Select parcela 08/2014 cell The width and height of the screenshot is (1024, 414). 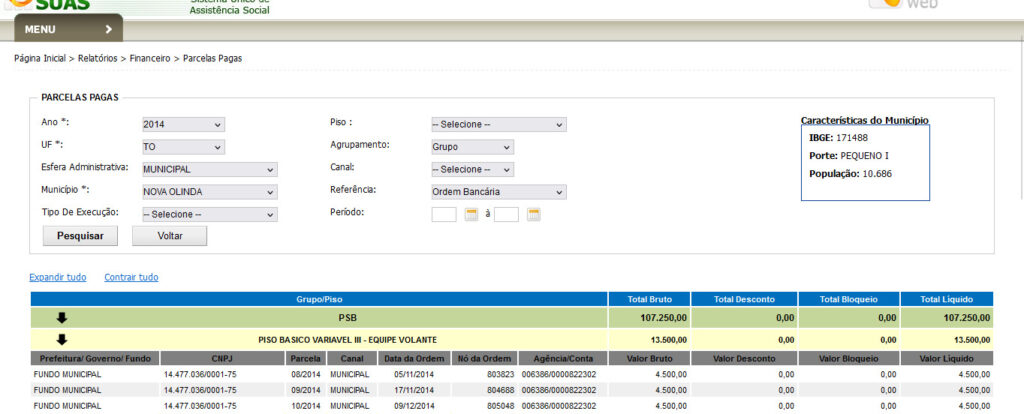point(306,374)
